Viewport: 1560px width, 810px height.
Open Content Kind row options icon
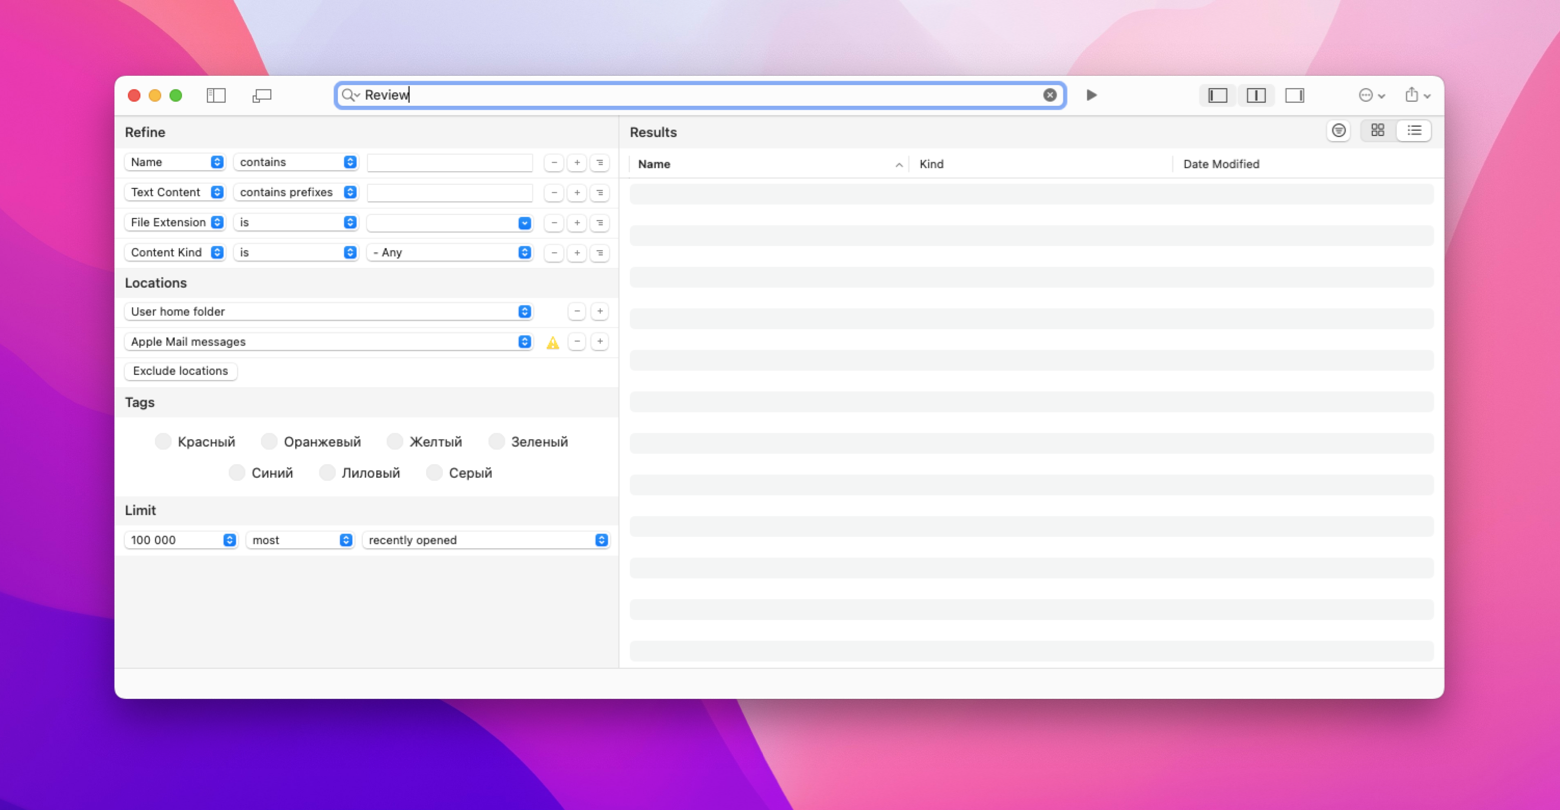[600, 252]
